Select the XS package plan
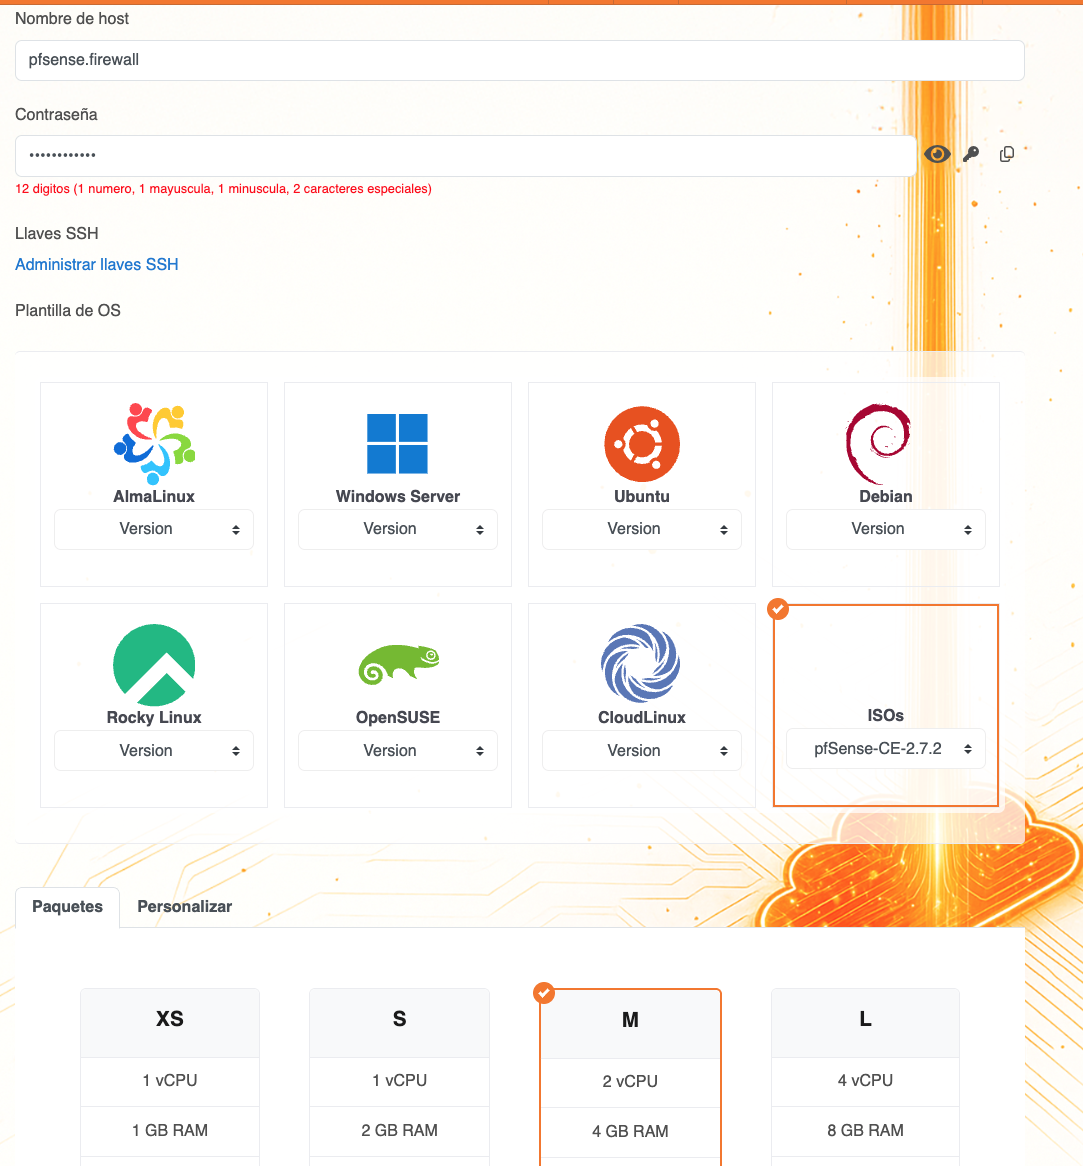1083x1166 pixels. coord(170,1019)
